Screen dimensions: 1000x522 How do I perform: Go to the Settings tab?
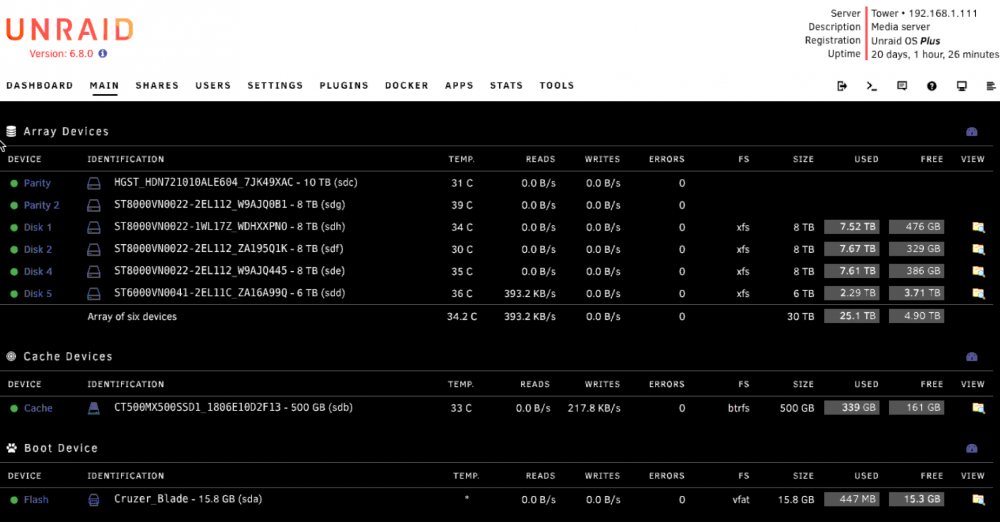pos(276,86)
